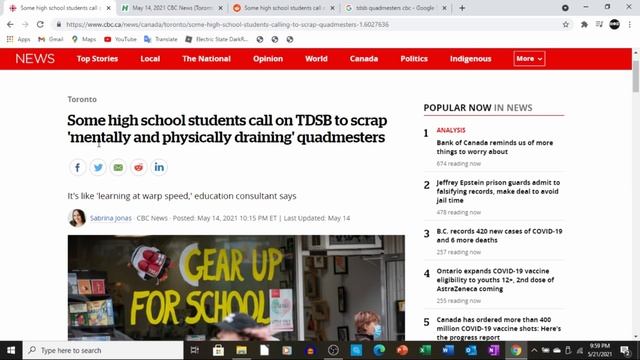
Task: Open Microsoft Store from taskbar
Action: 218,350
